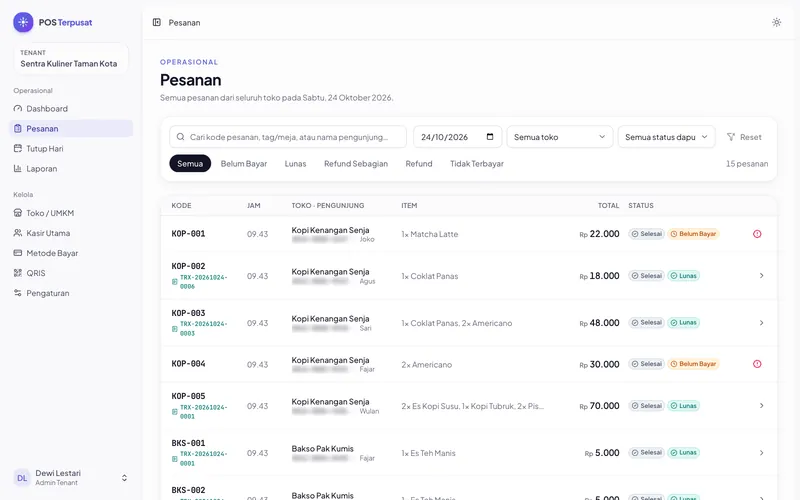Click the alert icon on KOP-004 row

757,364
